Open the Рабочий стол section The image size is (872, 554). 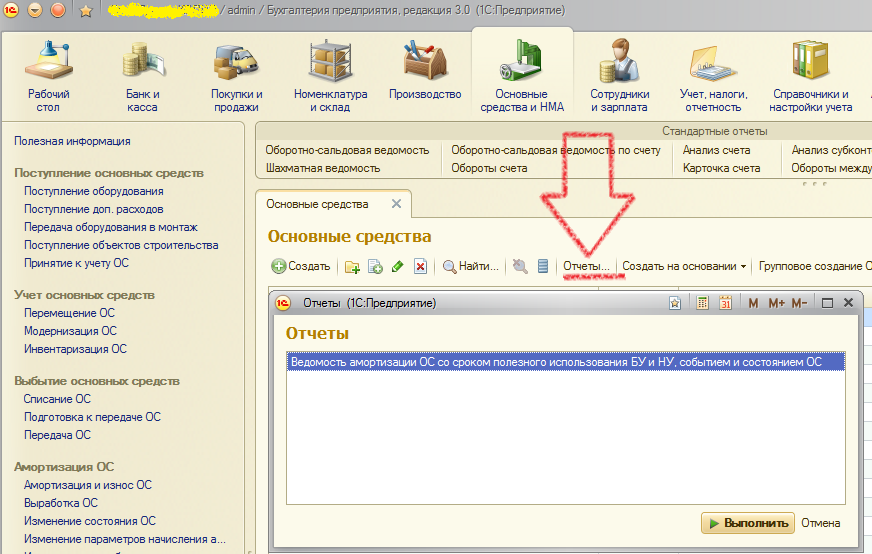pos(48,77)
